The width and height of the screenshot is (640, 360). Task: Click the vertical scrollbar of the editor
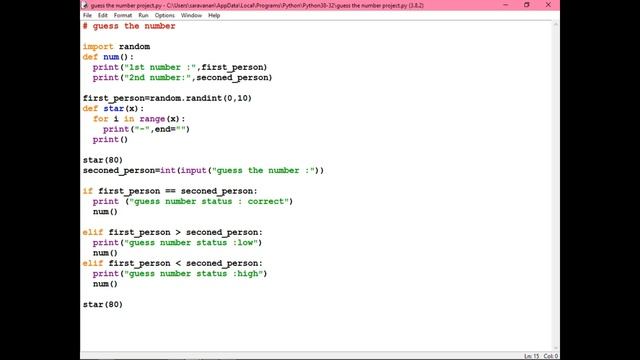pos(556,186)
